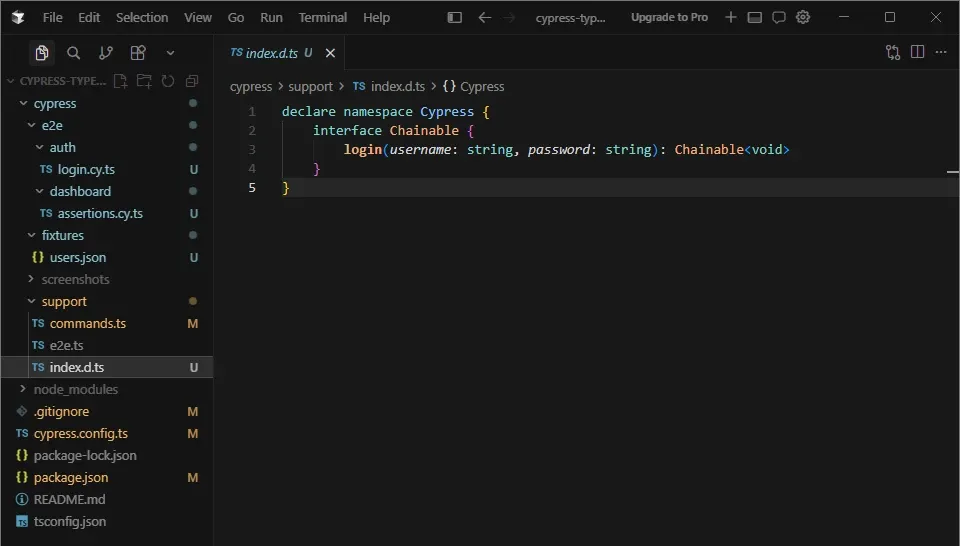The image size is (960, 546).
Task: Open the Edit menu
Action: pos(89,18)
